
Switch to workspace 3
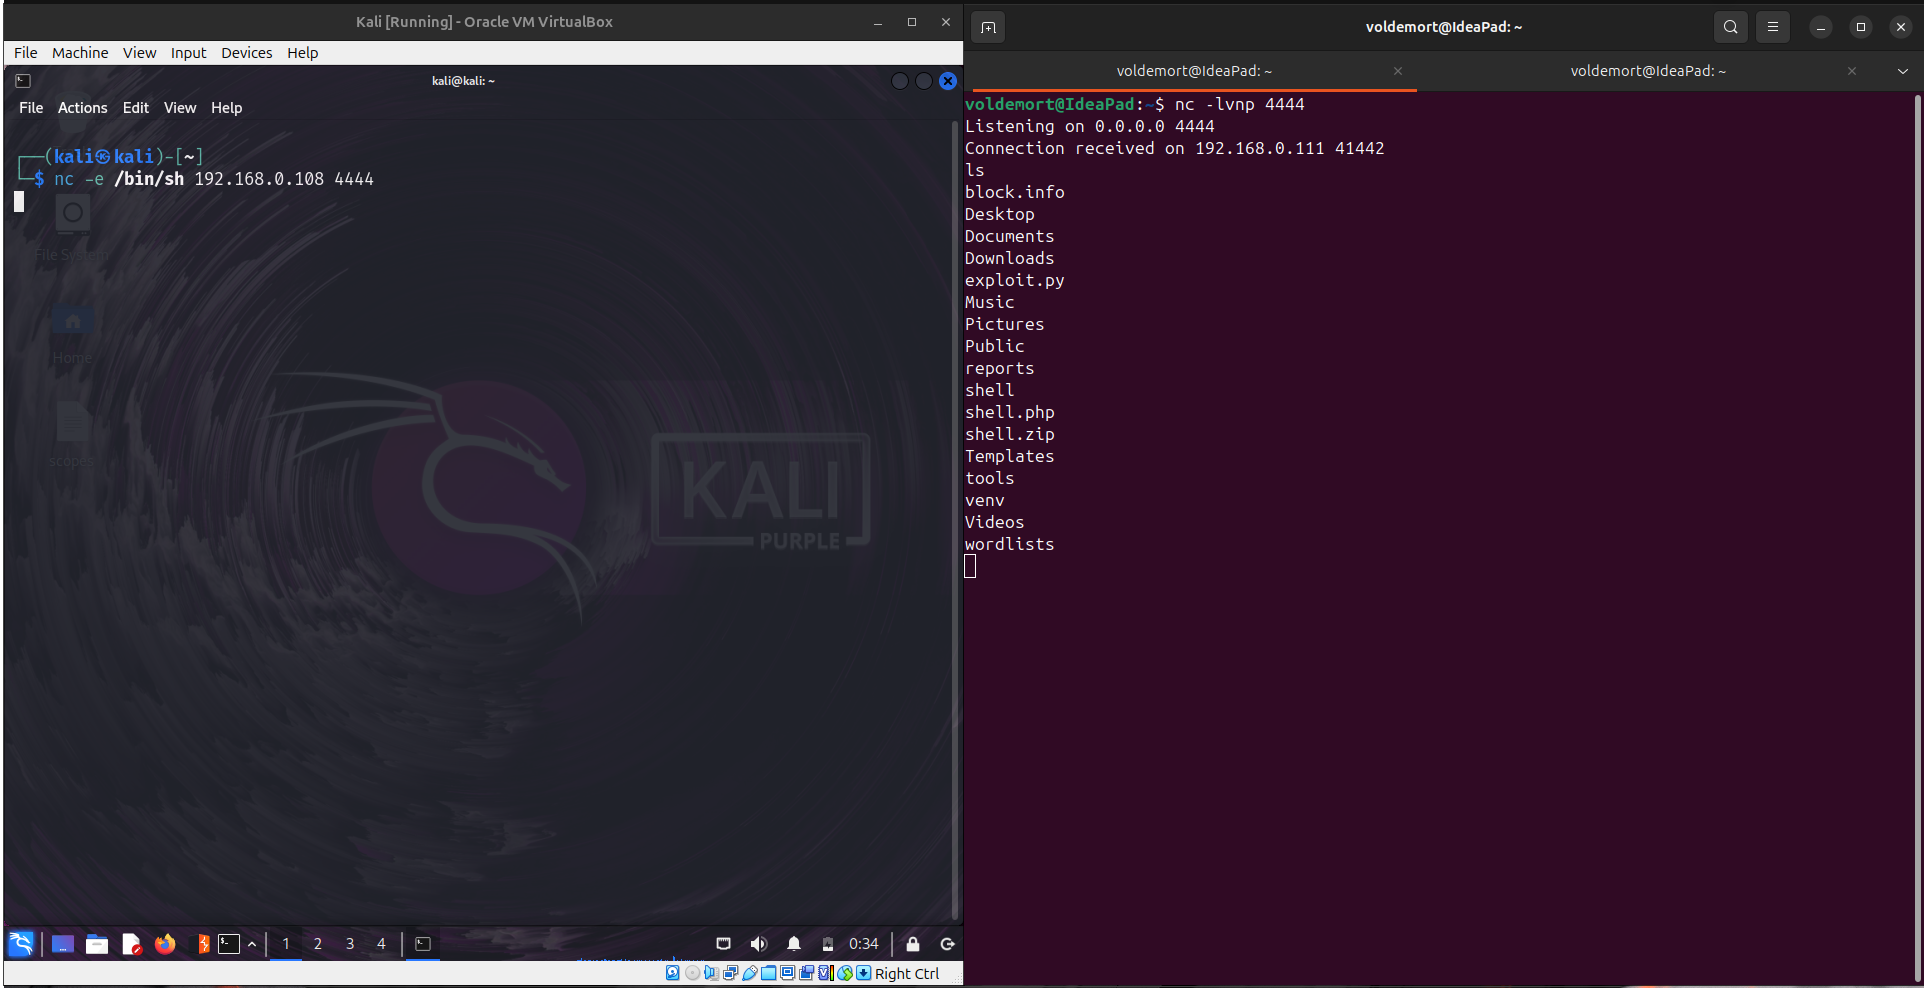pos(350,944)
